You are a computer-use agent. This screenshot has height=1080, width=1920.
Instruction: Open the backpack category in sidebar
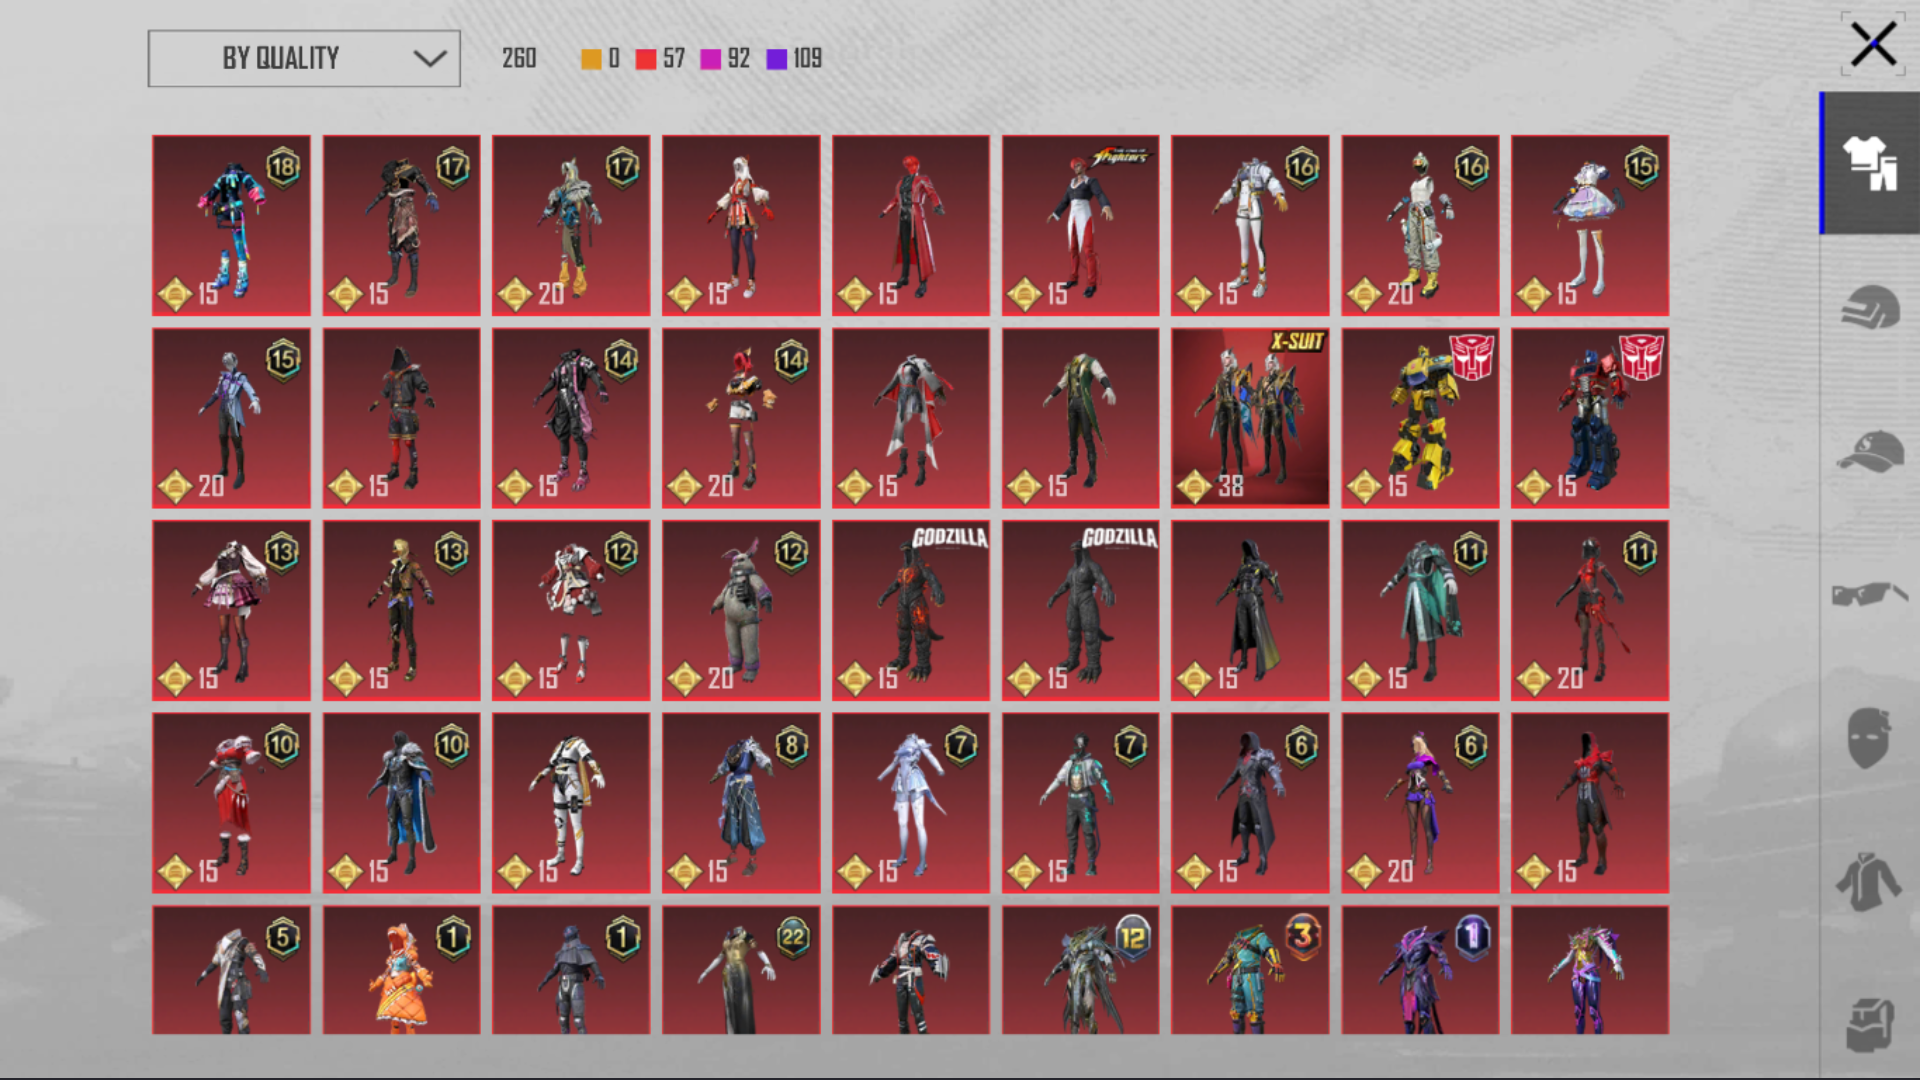1870,1025
